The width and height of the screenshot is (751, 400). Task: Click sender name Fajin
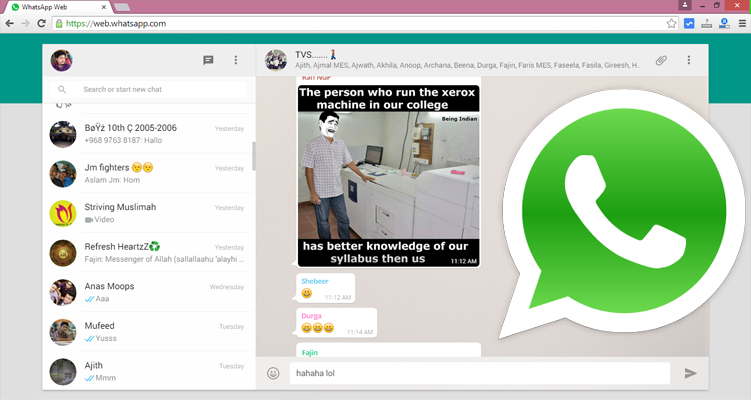coord(309,352)
